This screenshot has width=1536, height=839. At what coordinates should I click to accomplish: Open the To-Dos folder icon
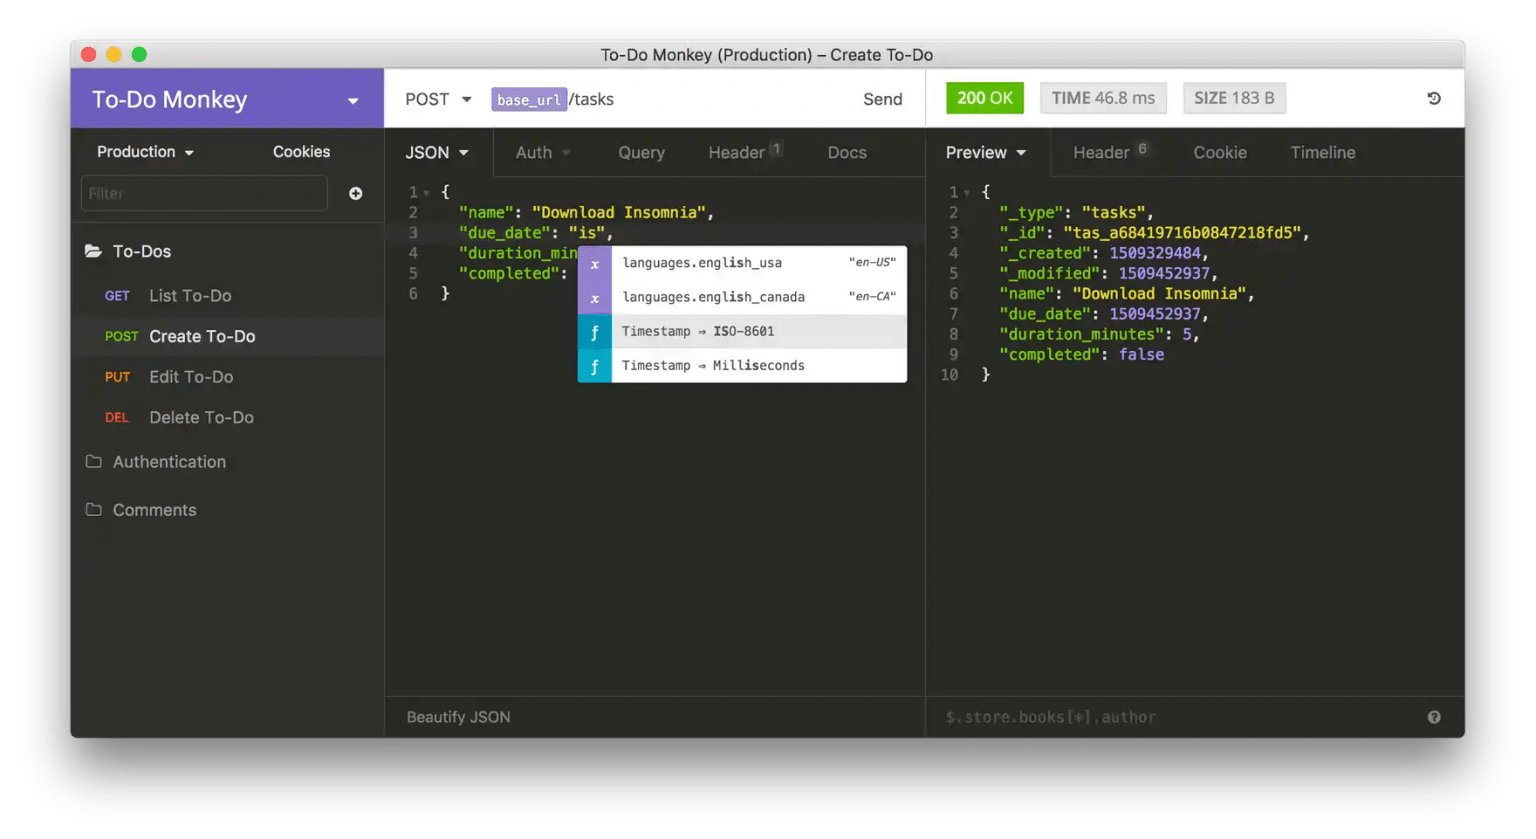tap(93, 251)
